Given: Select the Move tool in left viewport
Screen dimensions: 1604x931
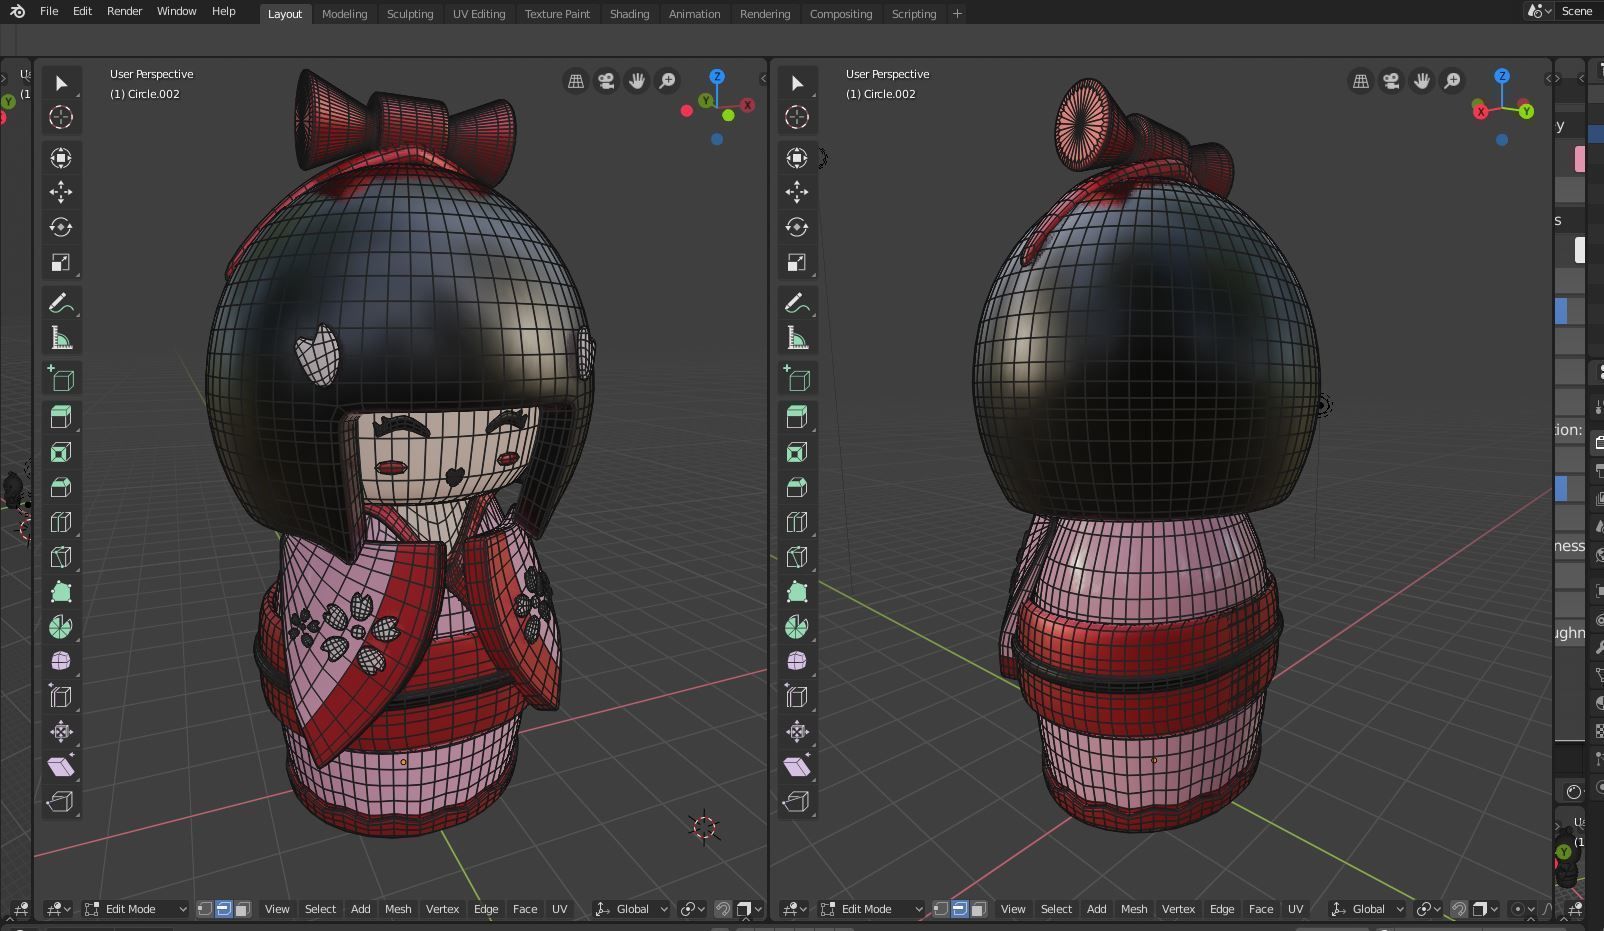Looking at the screenshot, I should (x=61, y=192).
